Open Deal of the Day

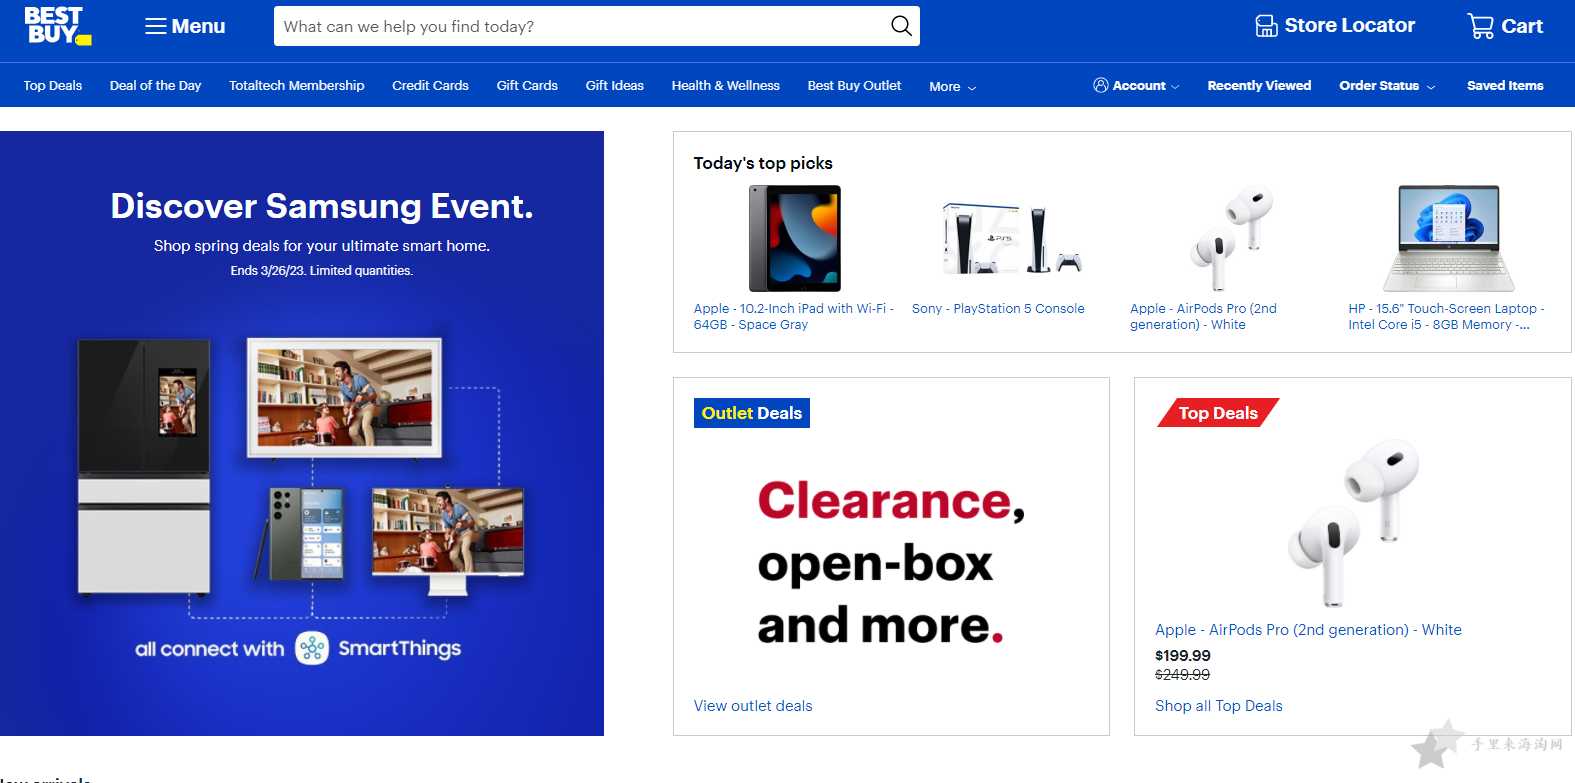[x=155, y=86]
